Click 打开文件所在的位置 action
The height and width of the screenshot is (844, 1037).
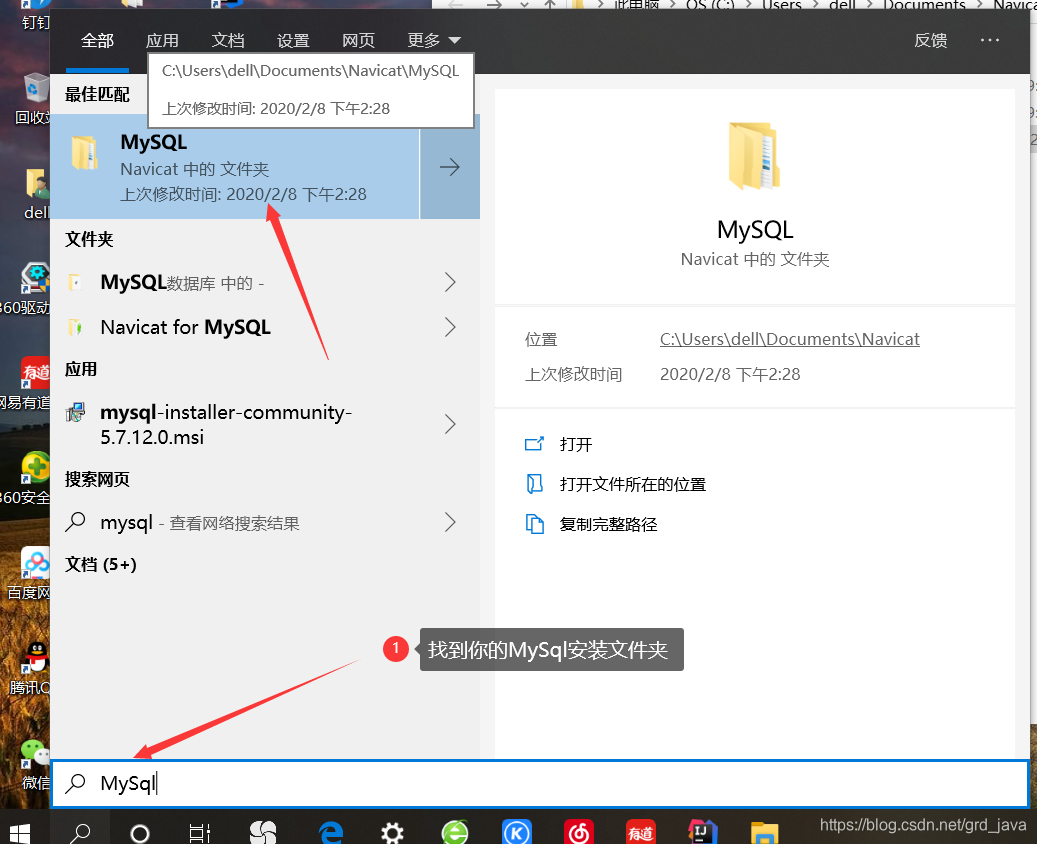pyautogui.click(x=633, y=485)
